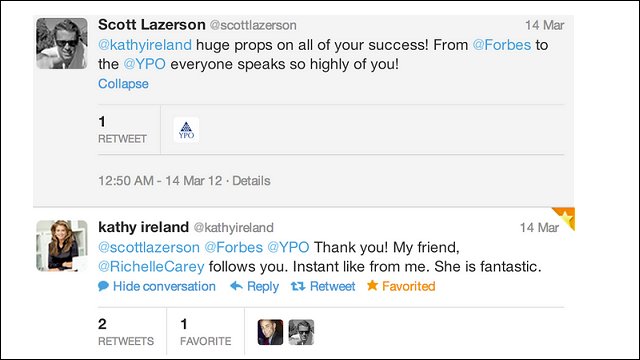Click the Hide conversation speech bubble icon

pyautogui.click(x=103, y=286)
